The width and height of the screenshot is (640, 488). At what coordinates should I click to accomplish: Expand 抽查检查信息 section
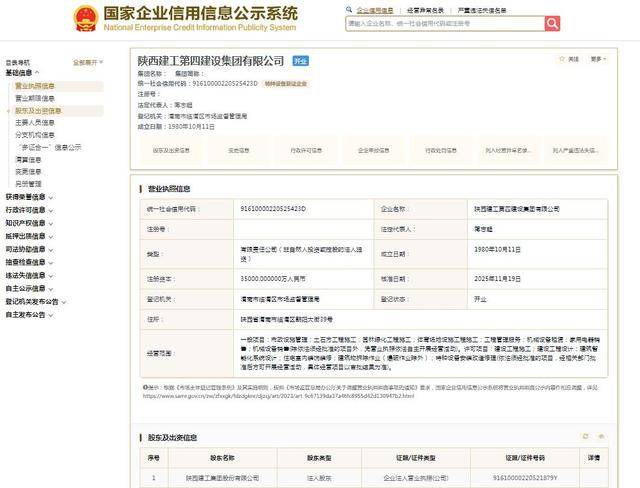pyautogui.click(x=29, y=262)
